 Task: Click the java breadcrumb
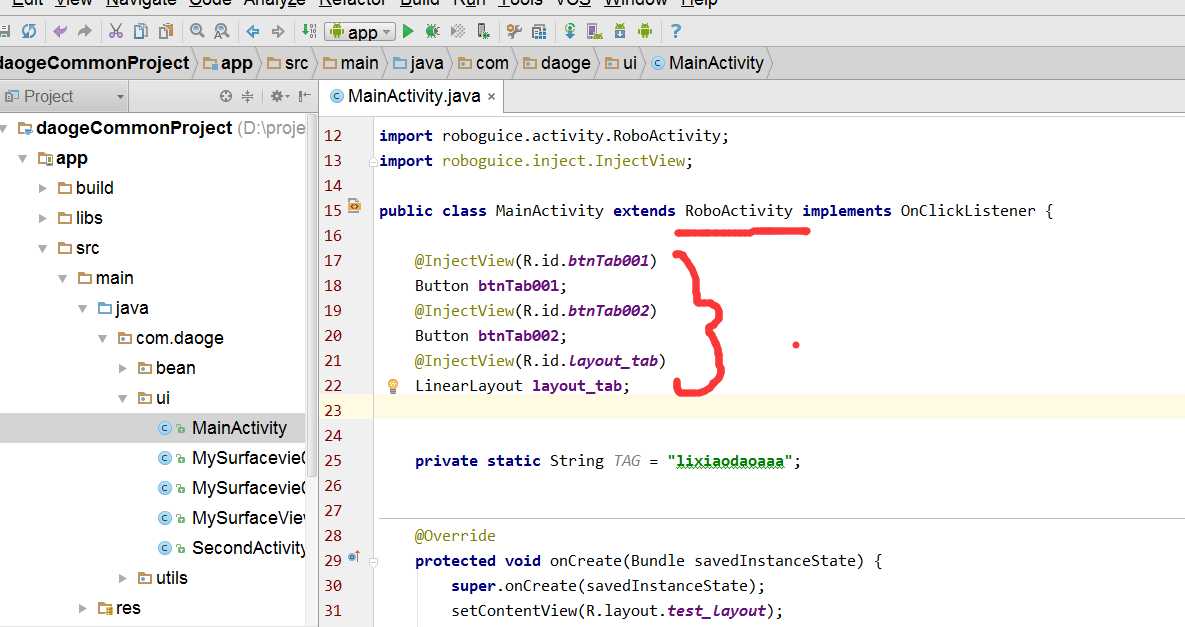point(419,63)
